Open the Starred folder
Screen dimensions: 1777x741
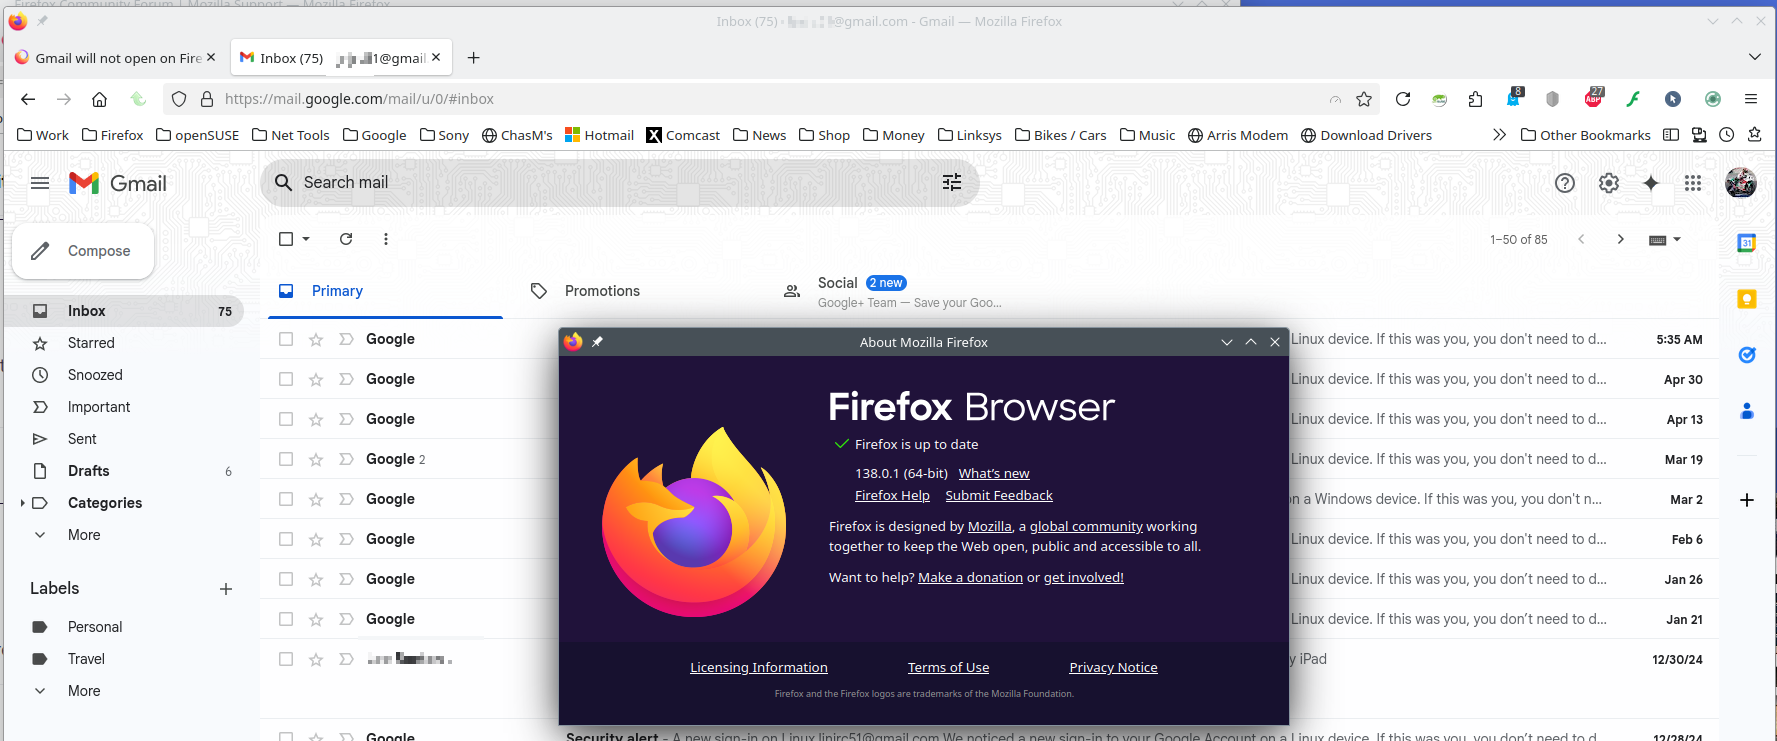pyautogui.click(x=91, y=343)
